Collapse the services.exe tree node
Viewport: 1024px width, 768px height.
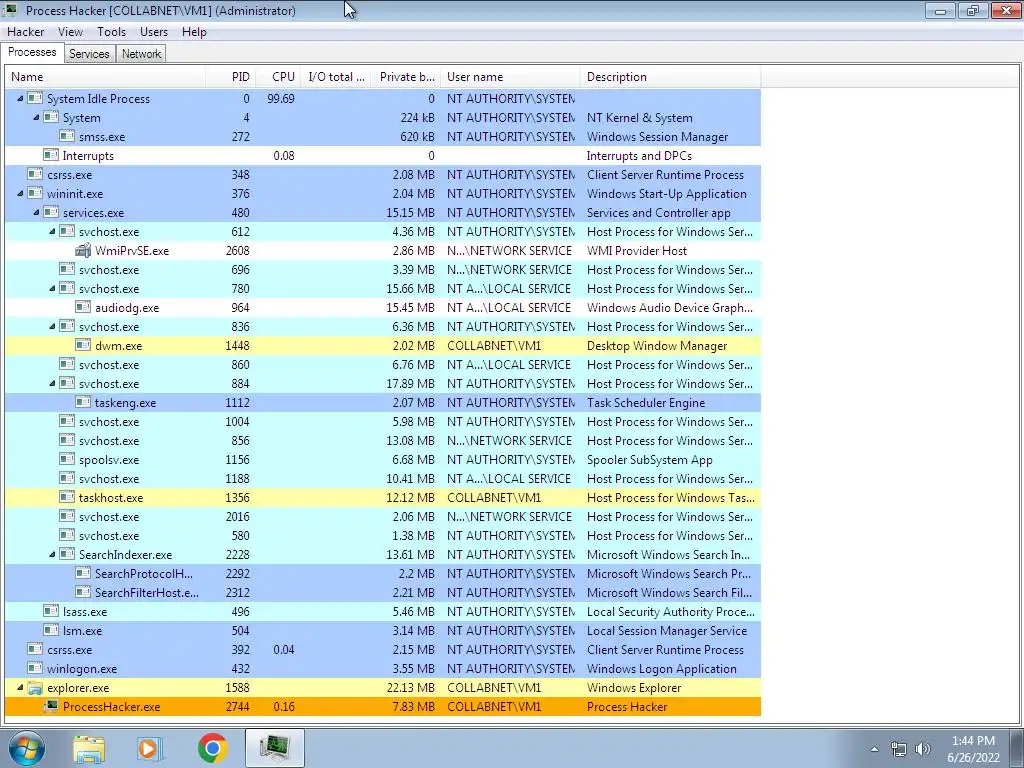point(37,212)
